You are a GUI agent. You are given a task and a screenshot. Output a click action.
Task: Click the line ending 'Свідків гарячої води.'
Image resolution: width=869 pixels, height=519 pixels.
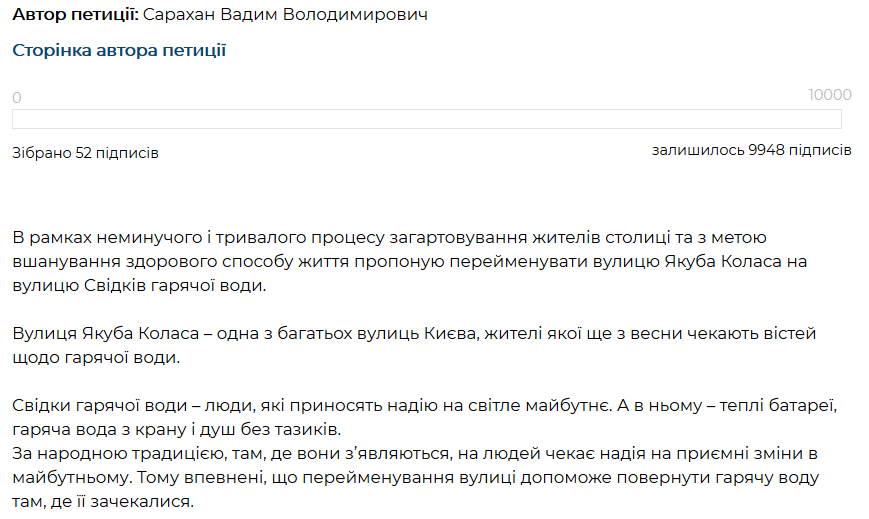pos(140,285)
